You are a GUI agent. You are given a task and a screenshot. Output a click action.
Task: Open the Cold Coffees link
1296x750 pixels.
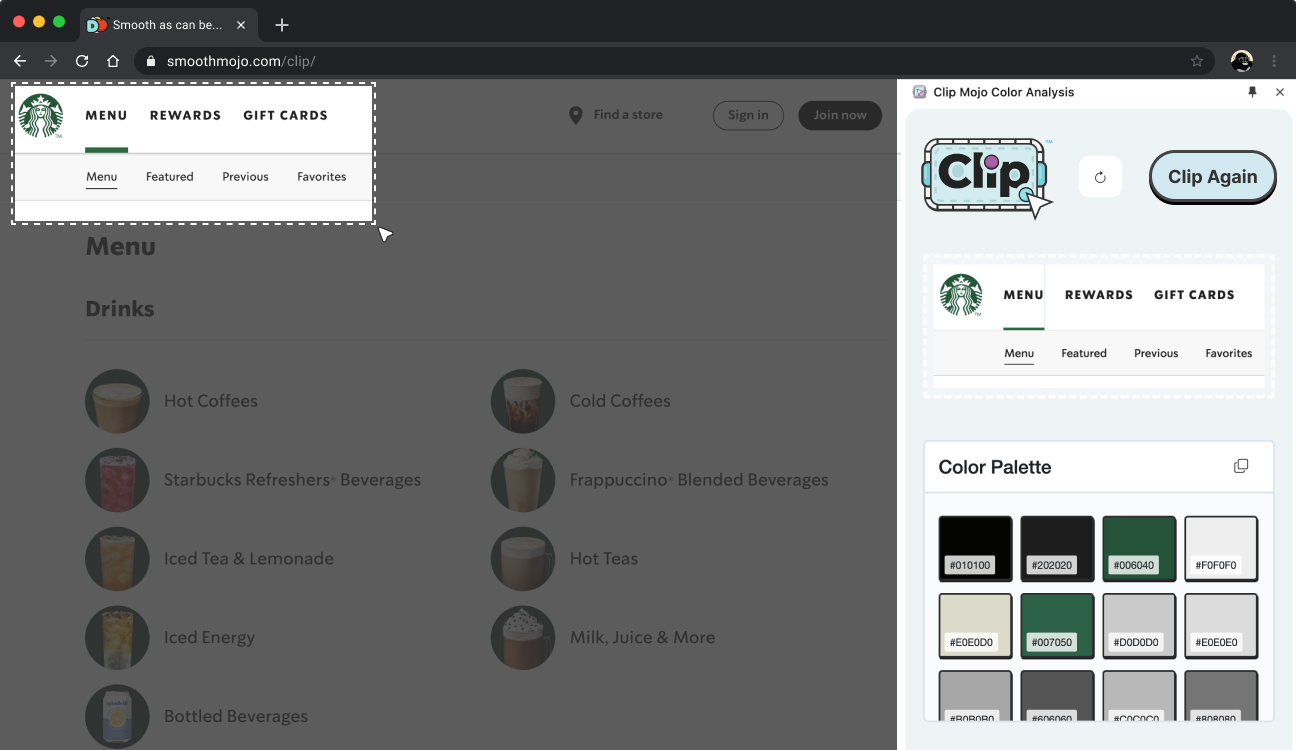point(620,401)
